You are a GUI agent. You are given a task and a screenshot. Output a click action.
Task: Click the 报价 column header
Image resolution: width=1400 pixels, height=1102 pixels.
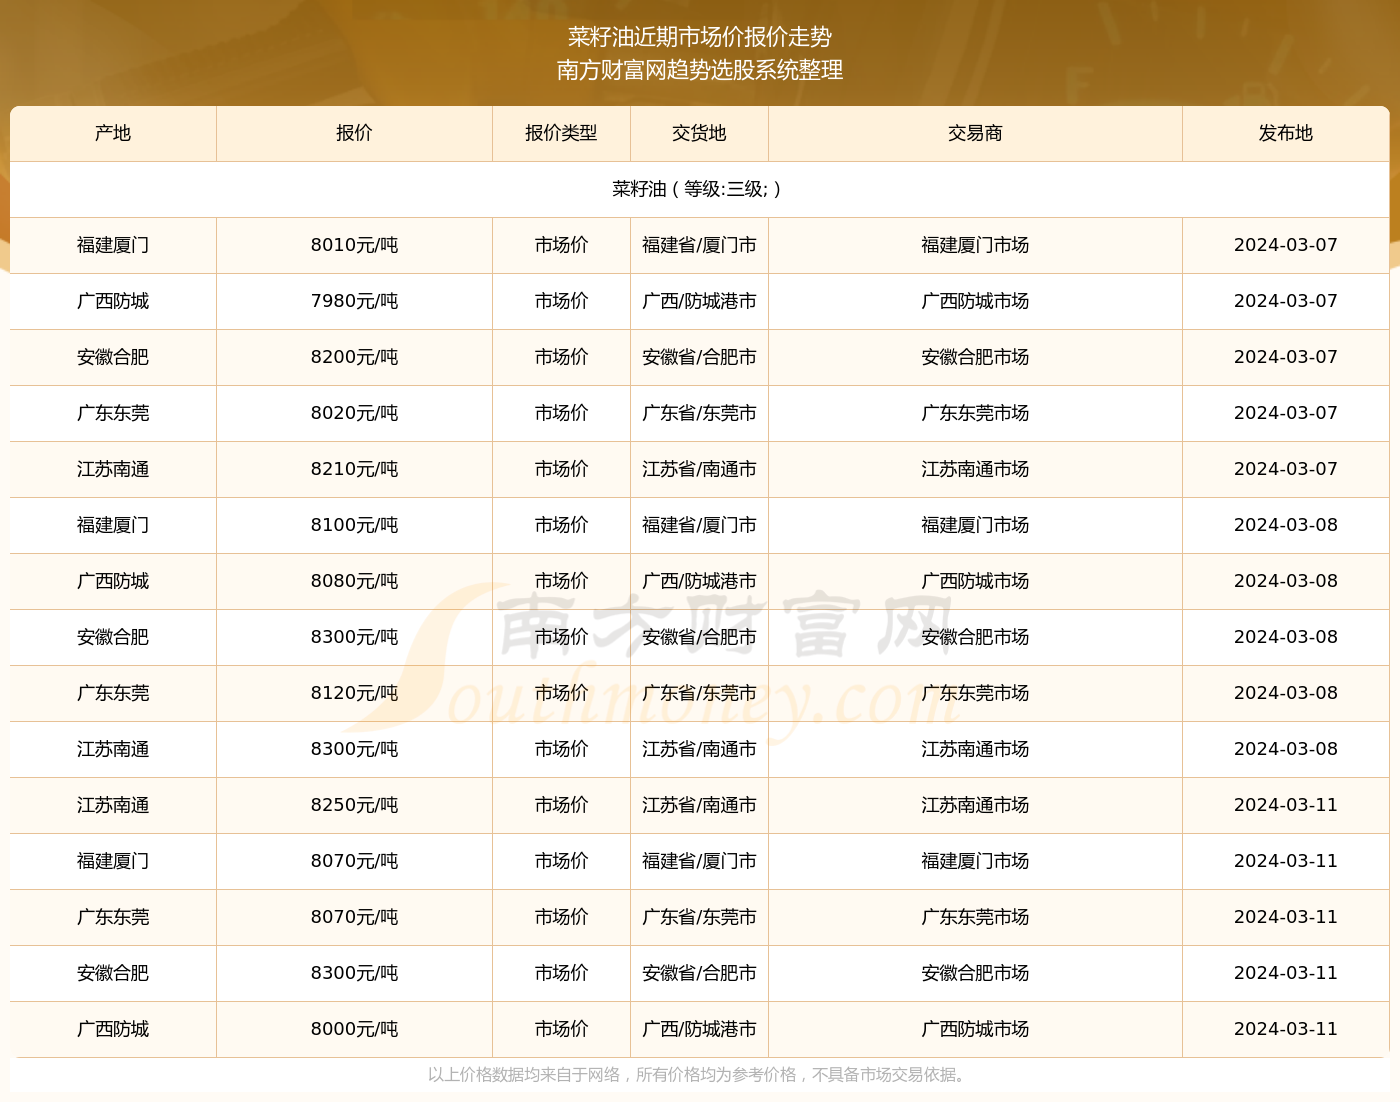tap(354, 133)
